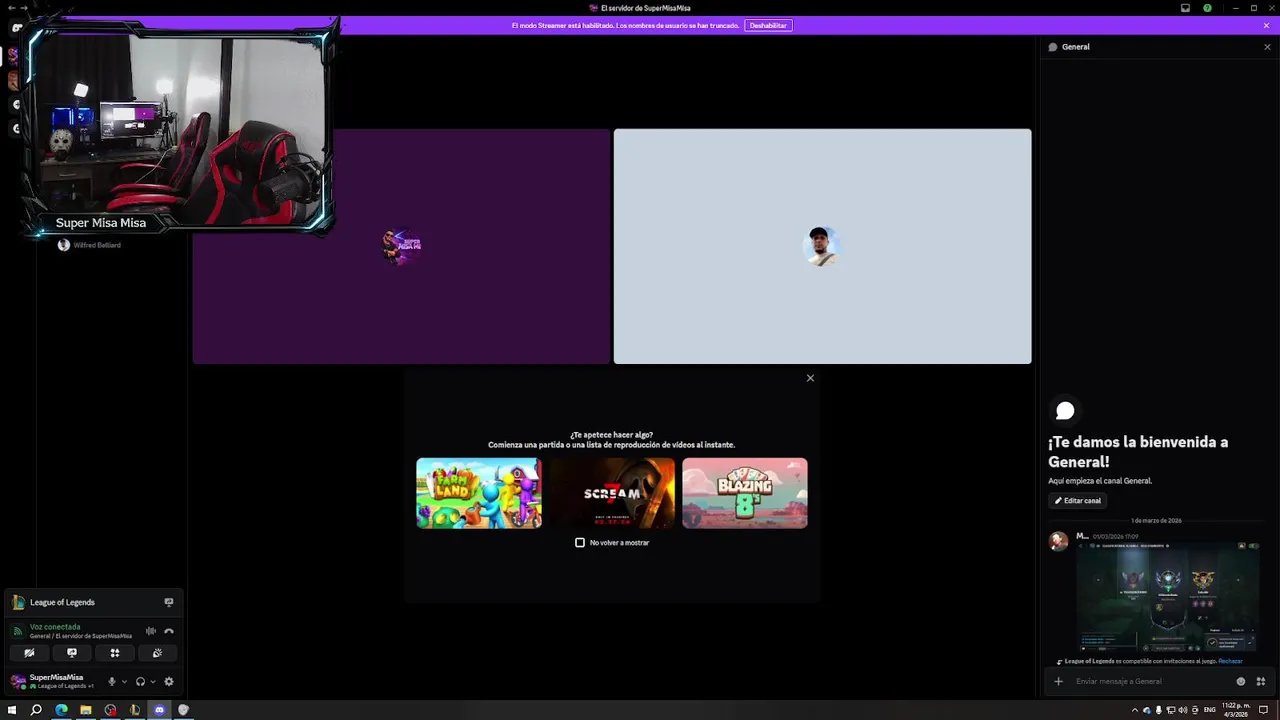Image resolution: width=1280 pixels, height=720 pixels.
Task: Click the Deshabilitar streamer mode button
Action: click(x=768, y=25)
